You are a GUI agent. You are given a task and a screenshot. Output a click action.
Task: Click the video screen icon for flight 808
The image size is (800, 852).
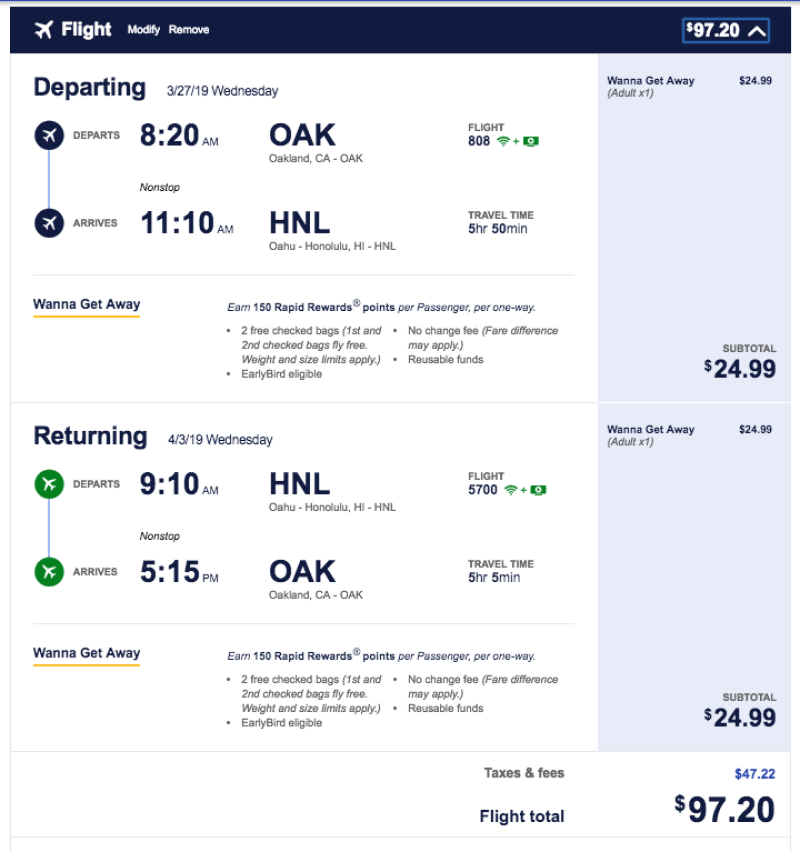(531, 142)
